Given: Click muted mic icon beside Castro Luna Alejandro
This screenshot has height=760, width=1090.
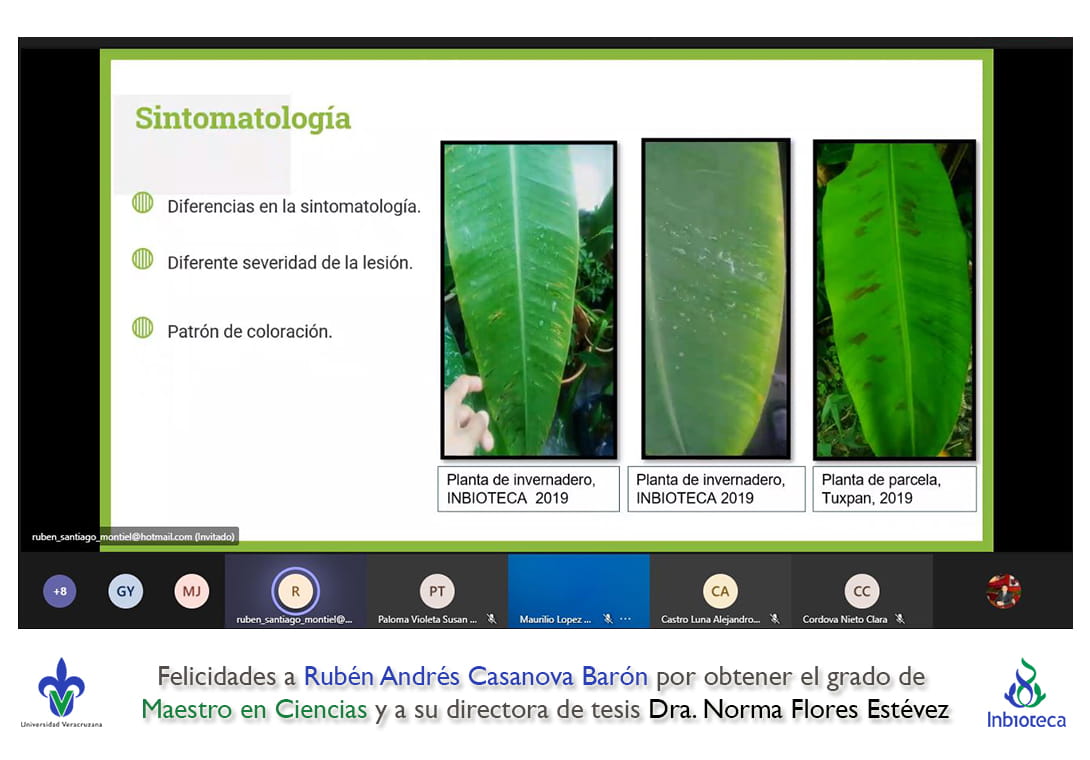Looking at the screenshot, I should [x=774, y=619].
